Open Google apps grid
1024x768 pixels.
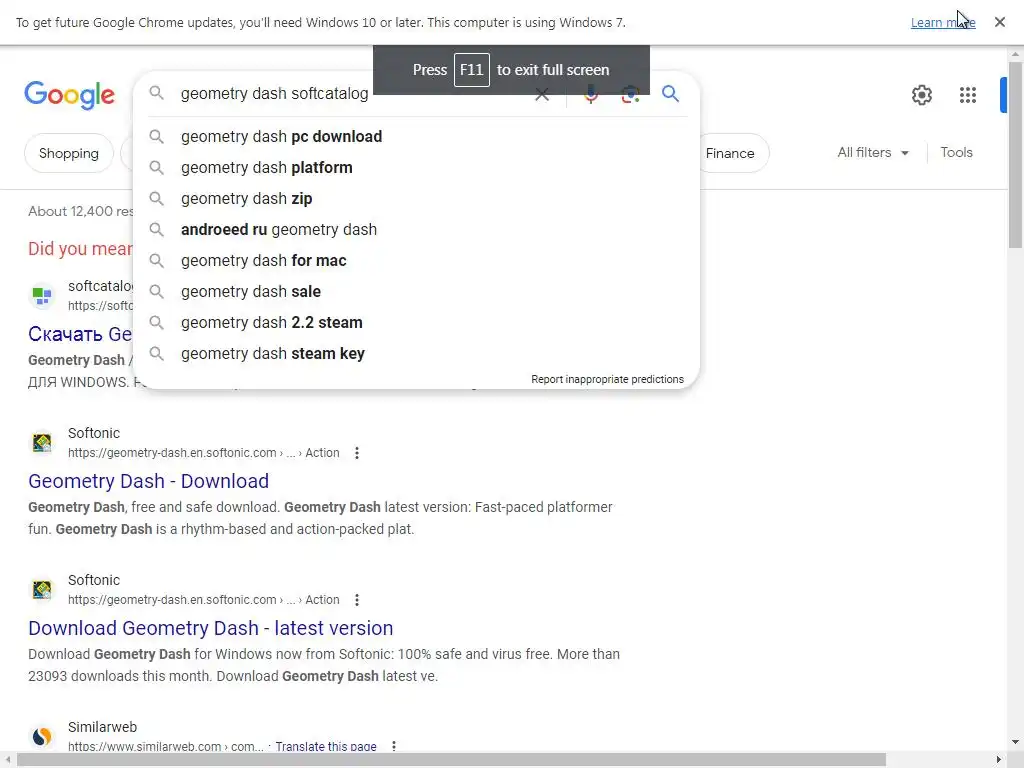(x=968, y=95)
